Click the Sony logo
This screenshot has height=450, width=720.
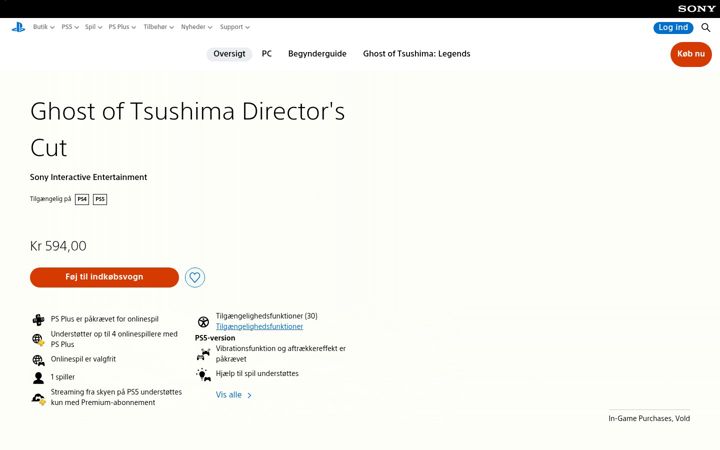pos(697,9)
